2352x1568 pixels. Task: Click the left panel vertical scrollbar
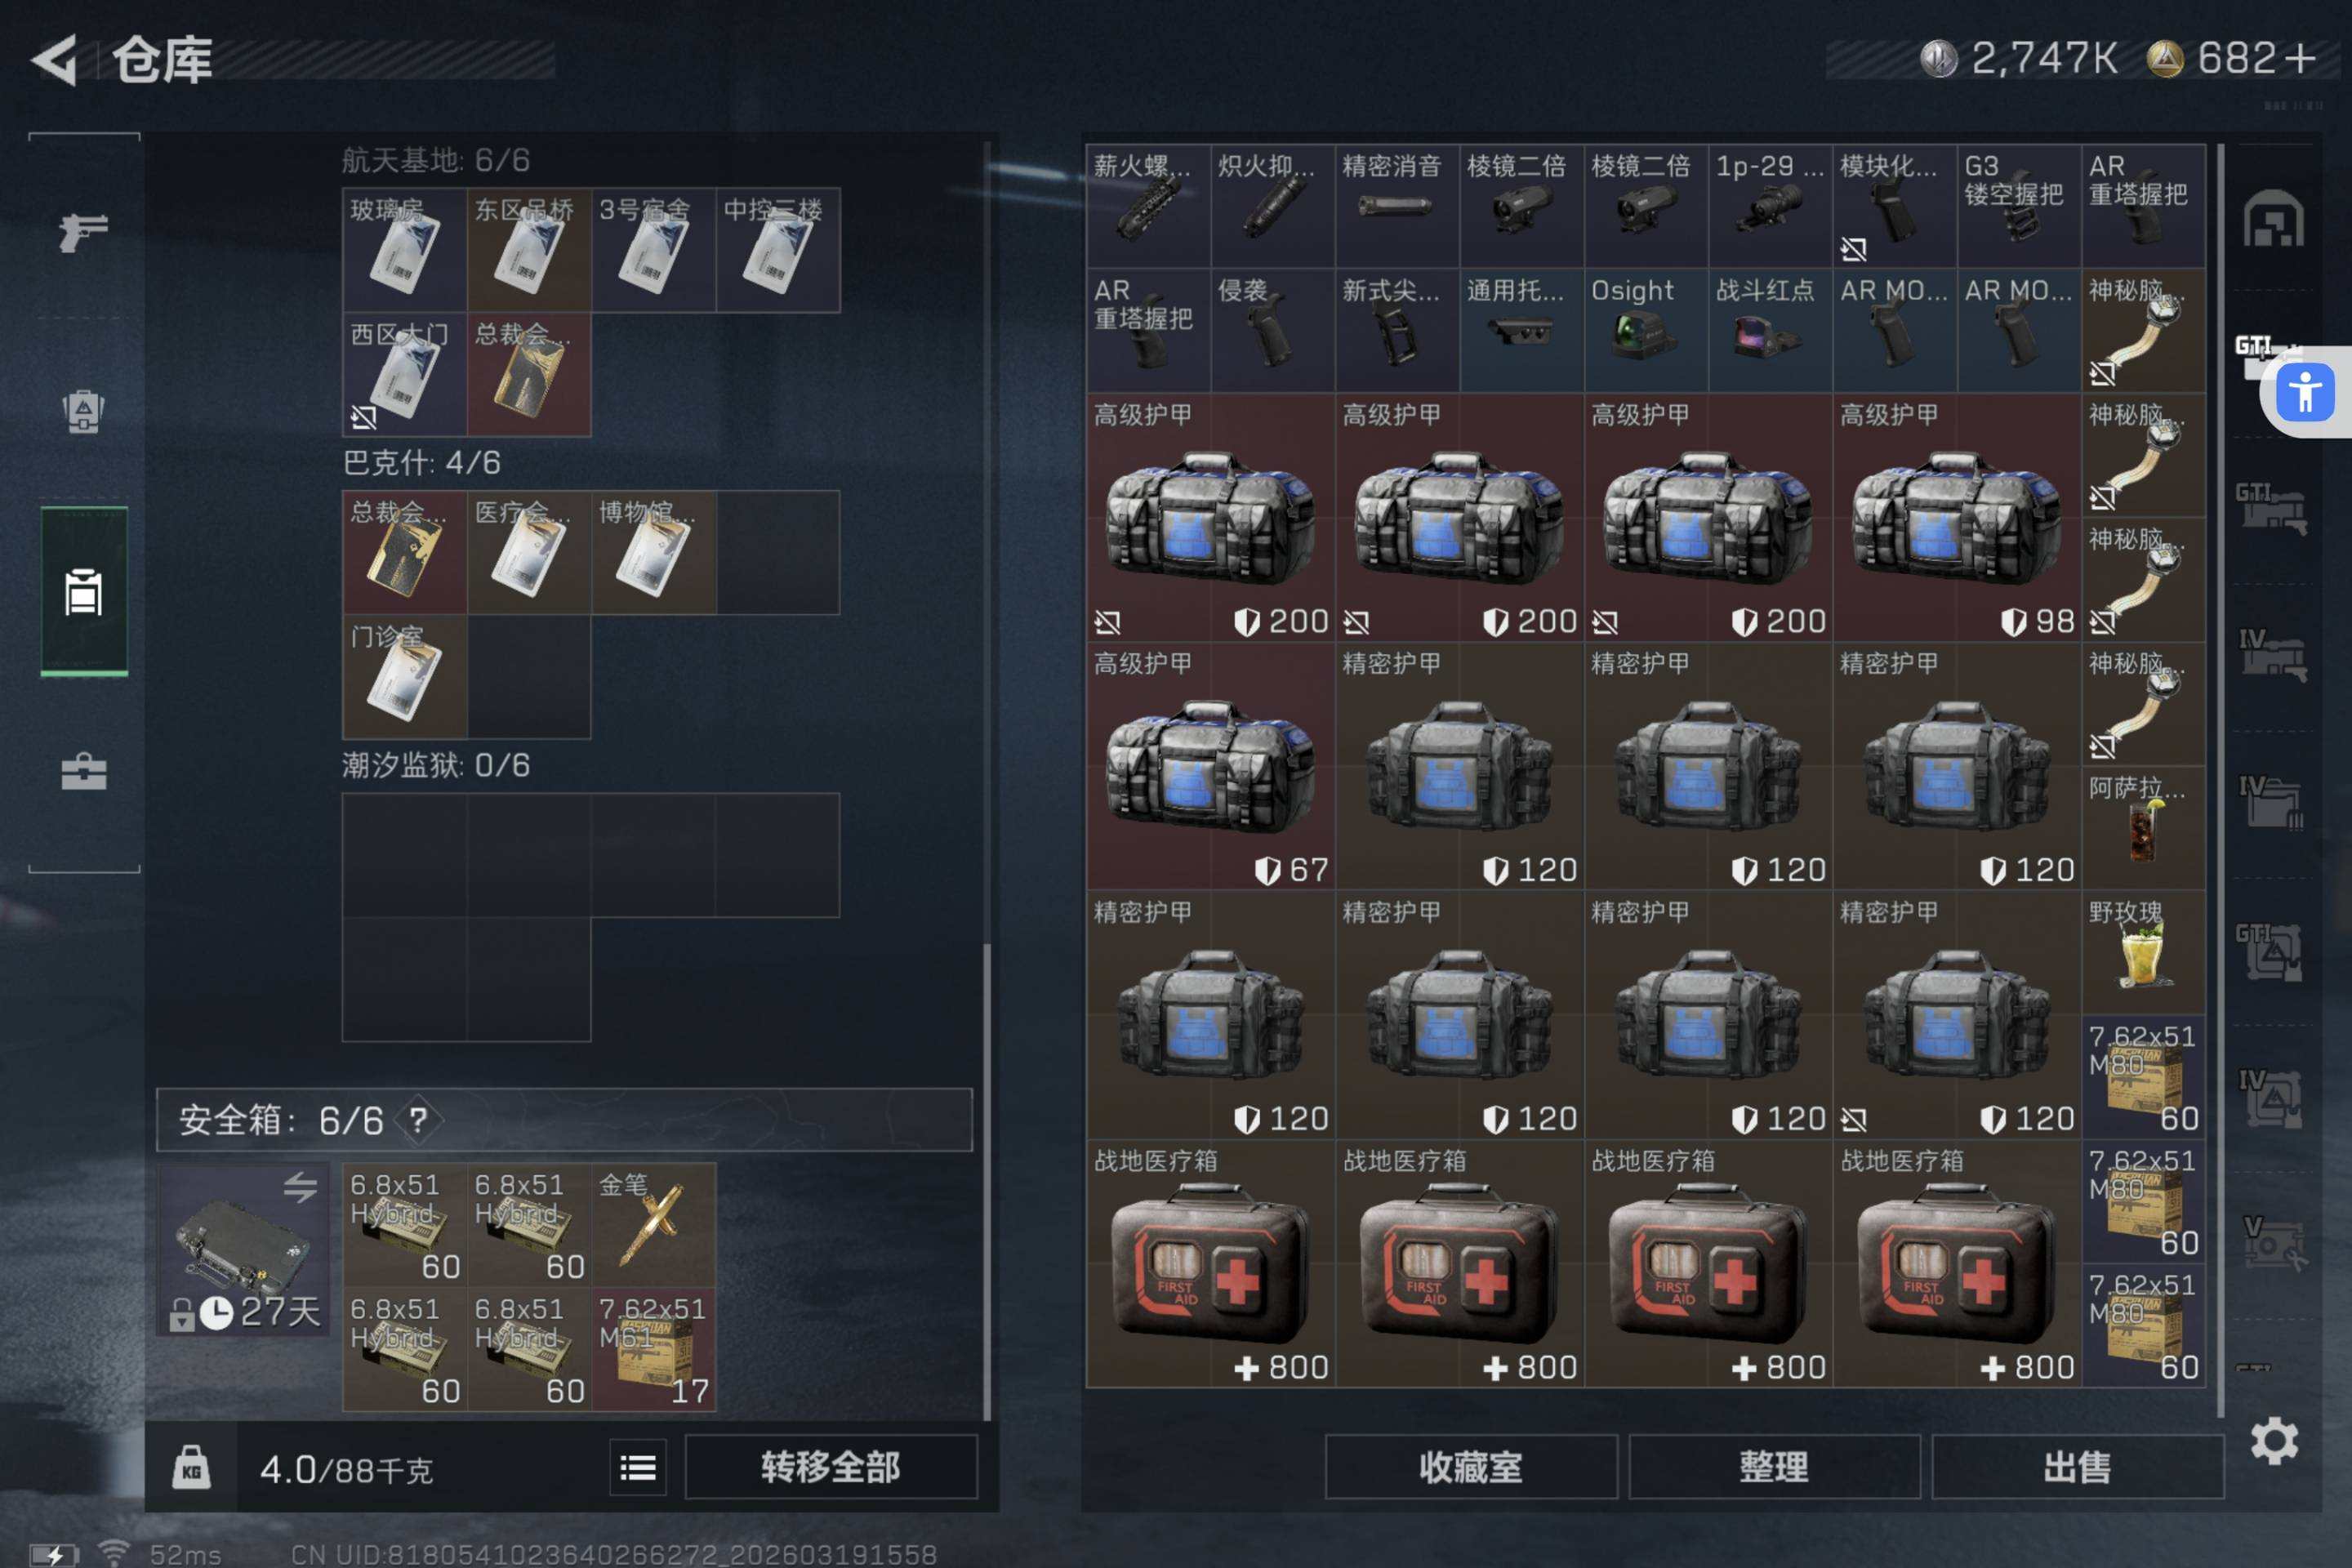tap(987, 1180)
